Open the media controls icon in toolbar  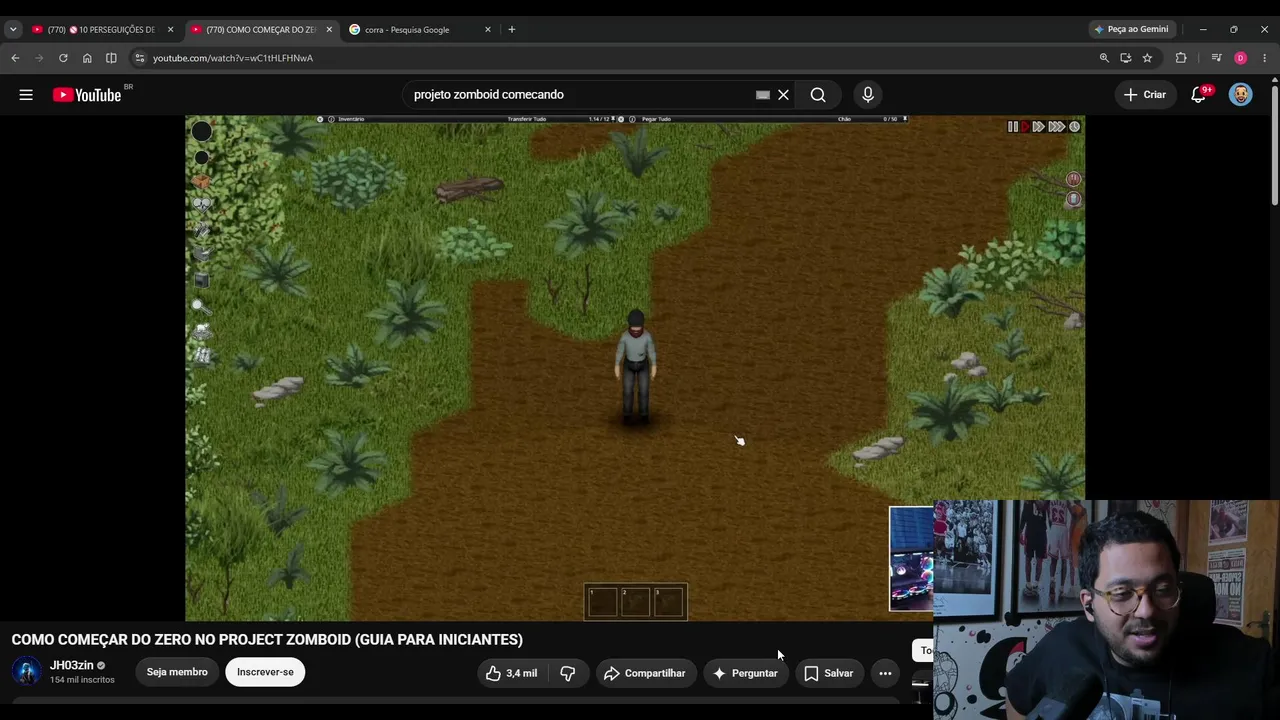coord(1216,58)
